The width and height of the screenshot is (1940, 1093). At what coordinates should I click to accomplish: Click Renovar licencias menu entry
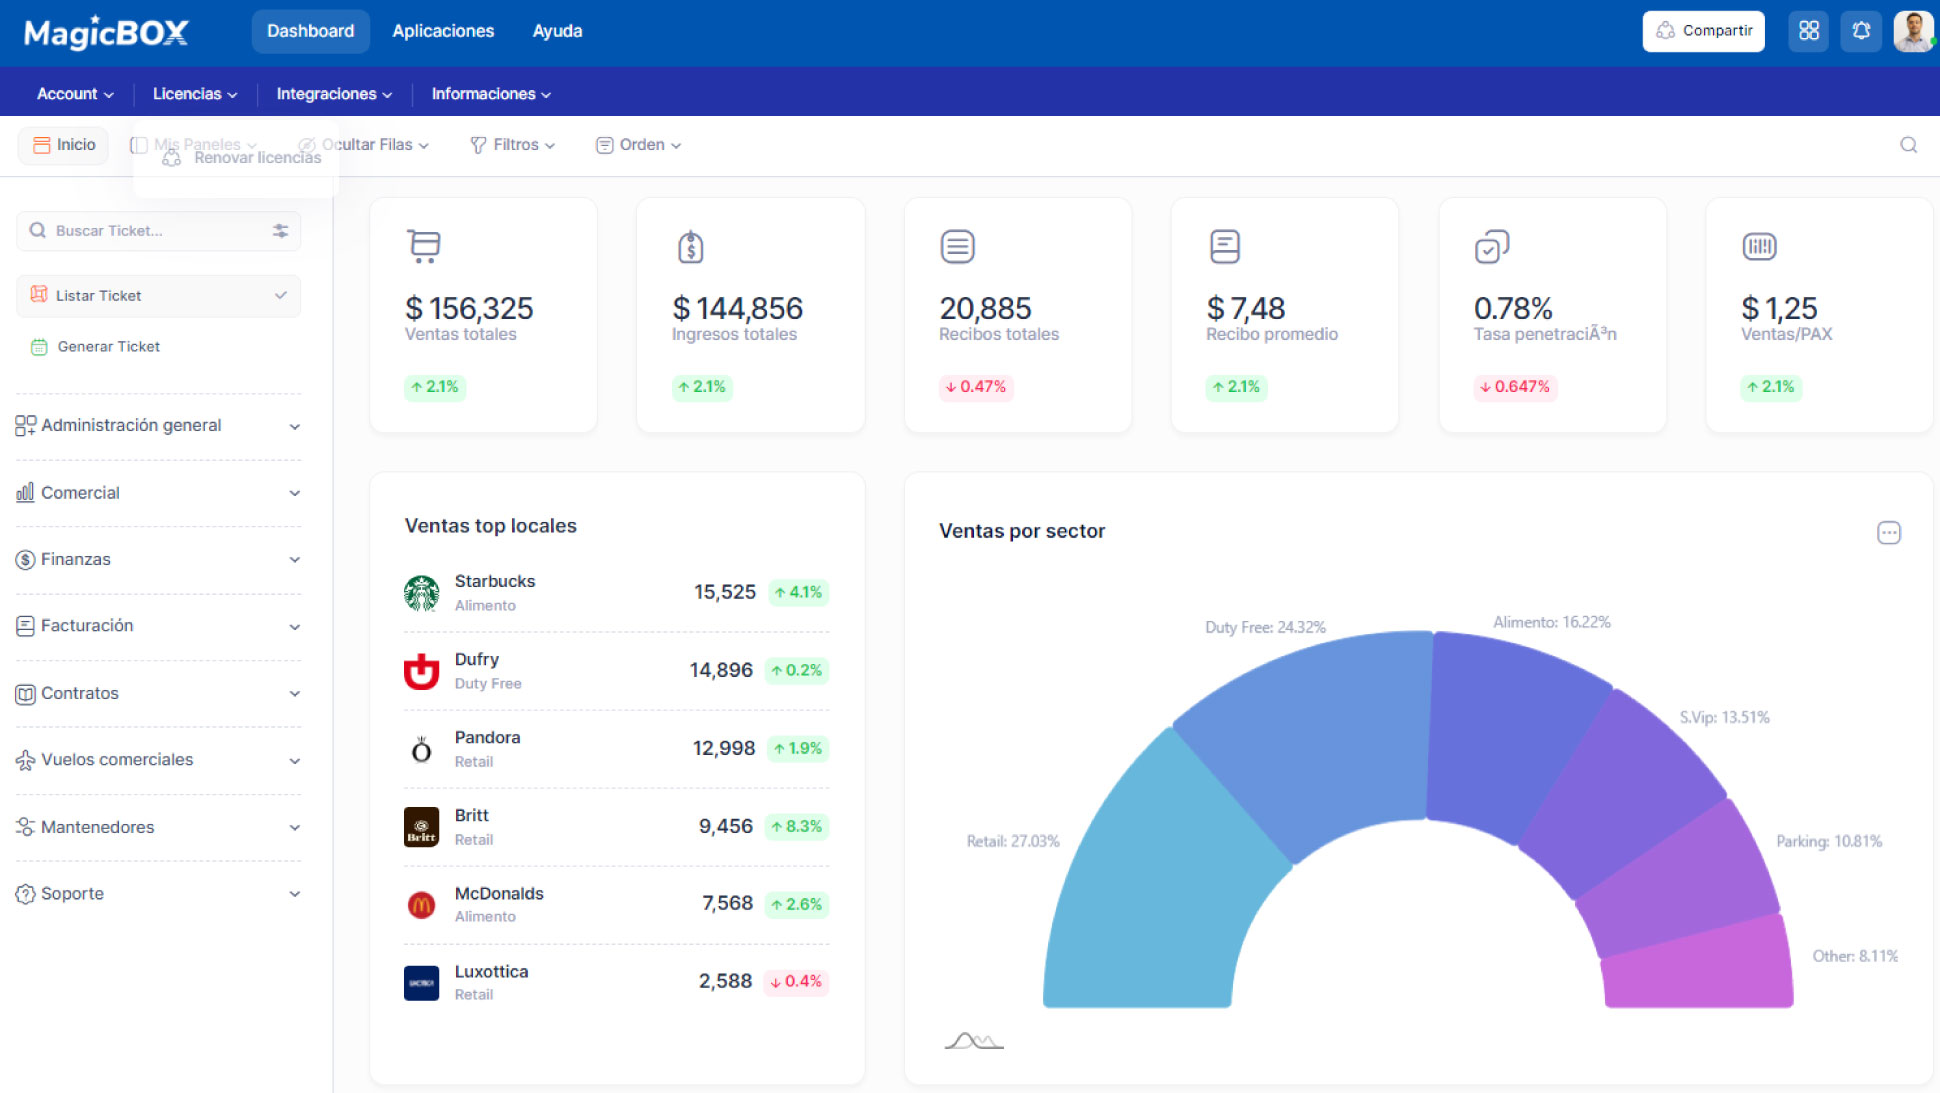tap(243, 158)
